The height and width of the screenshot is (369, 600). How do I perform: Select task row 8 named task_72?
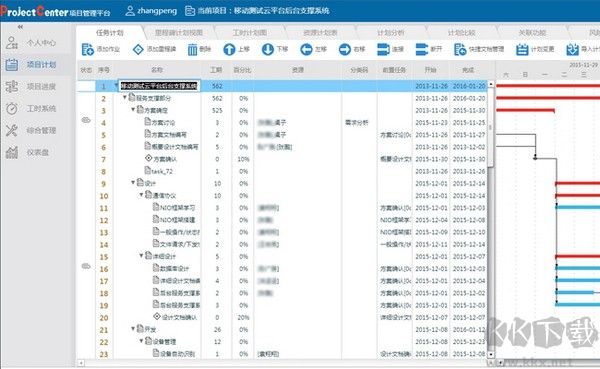[x=282, y=171]
